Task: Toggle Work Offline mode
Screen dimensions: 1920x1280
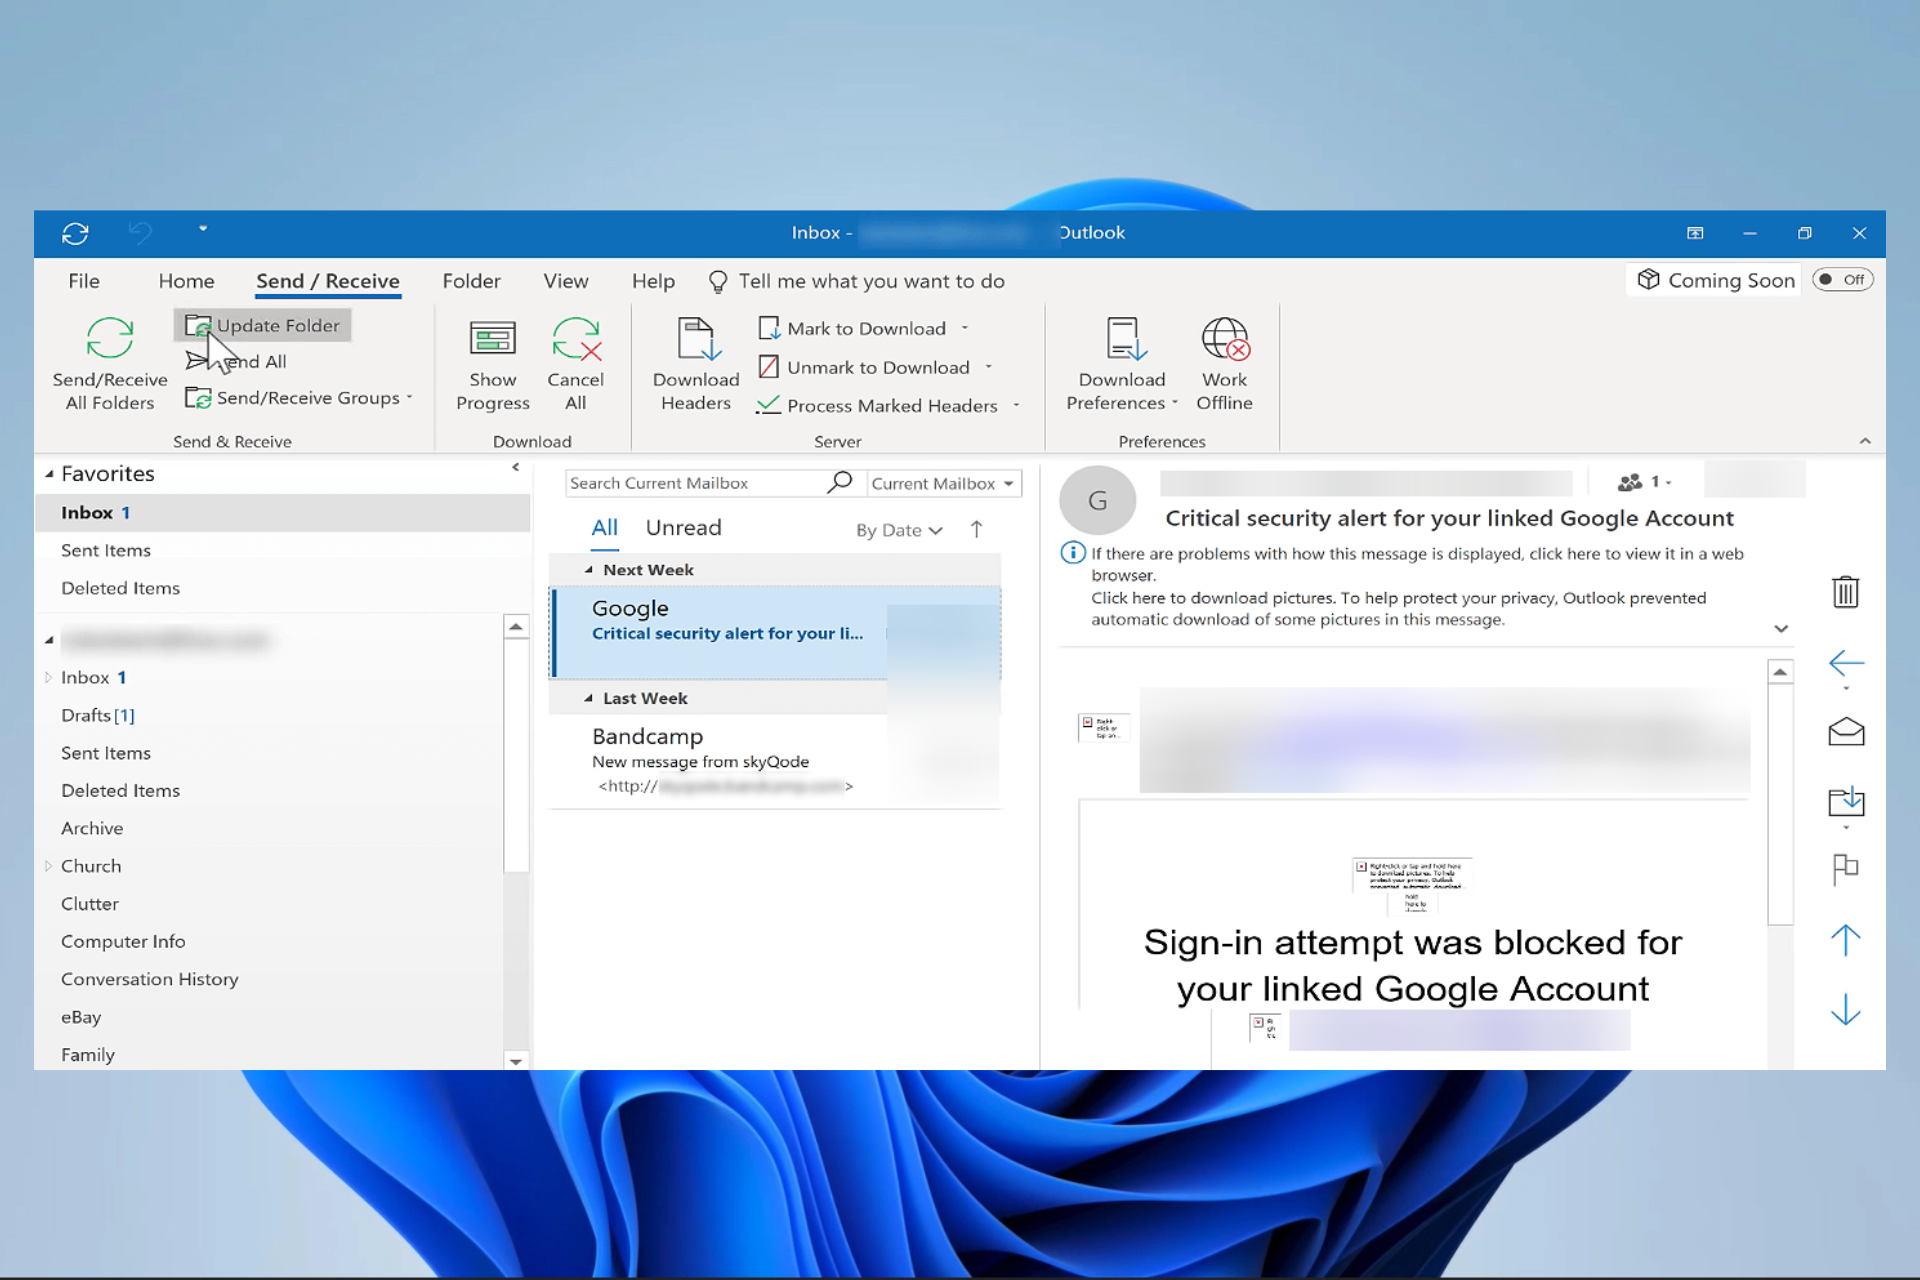Action: pos(1225,365)
